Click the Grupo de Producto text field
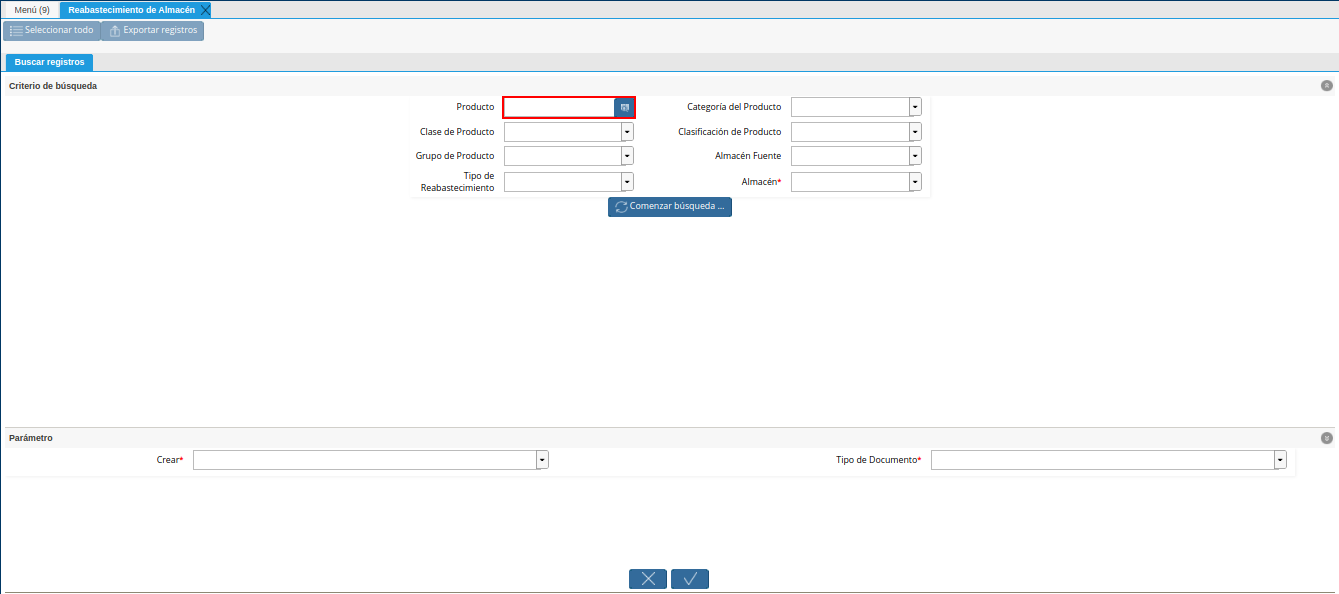The image size is (1339, 594). (x=563, y=157)
